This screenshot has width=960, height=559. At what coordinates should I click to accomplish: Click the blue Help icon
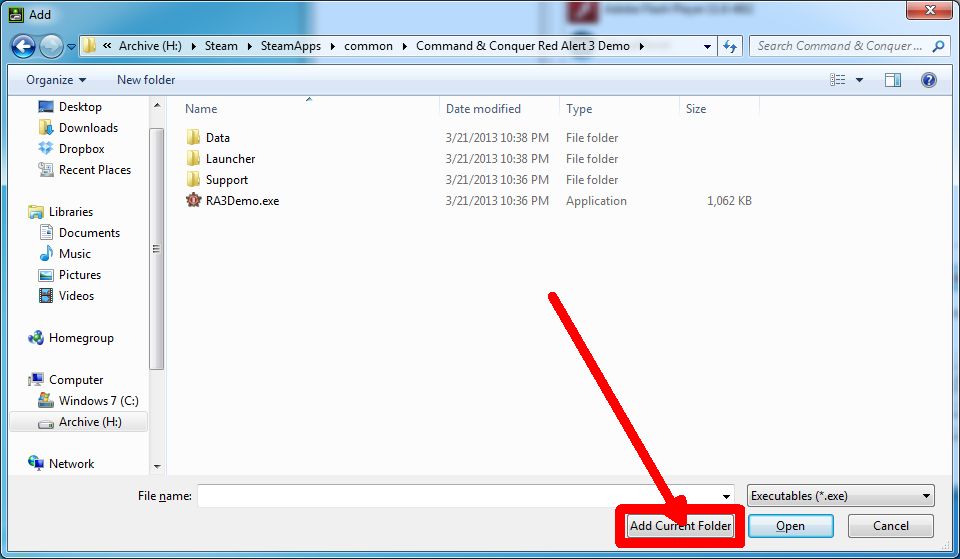tap(928, 80)
